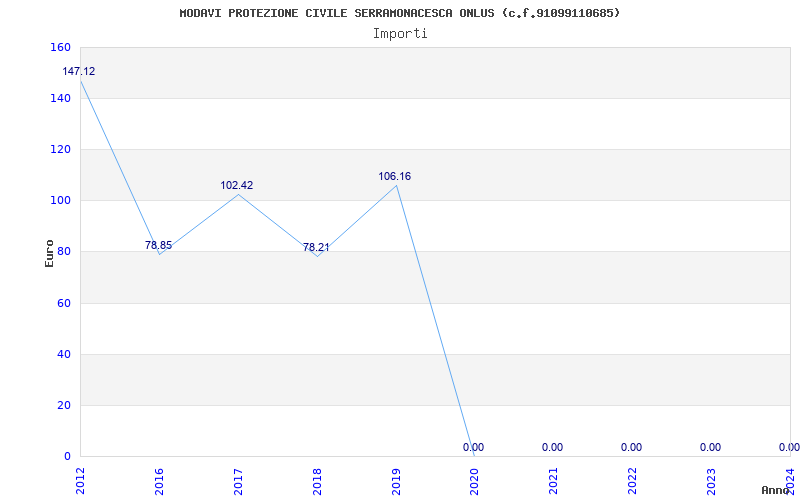This screenshot has height=500, width=800.
Task: Click the 140 y-axis tick label
Action: point(60,98)
